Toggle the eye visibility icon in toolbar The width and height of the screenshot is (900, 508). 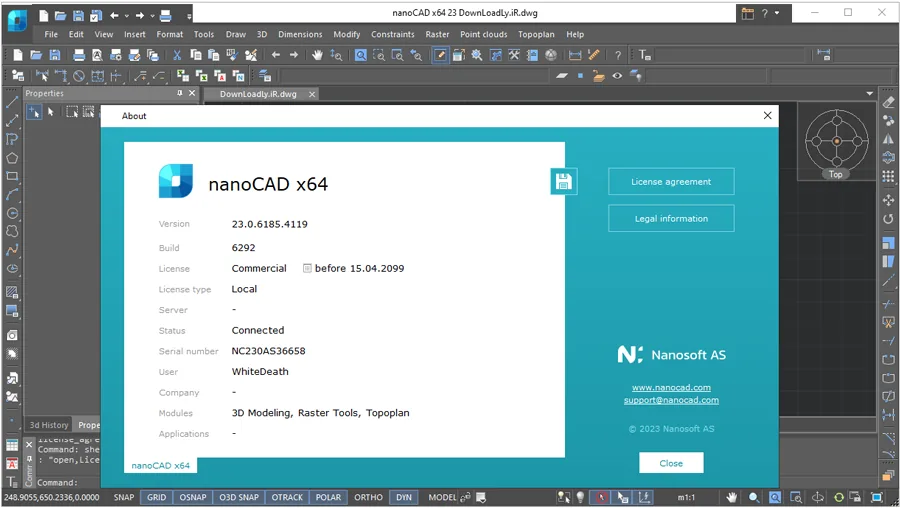tap(617, 76)
